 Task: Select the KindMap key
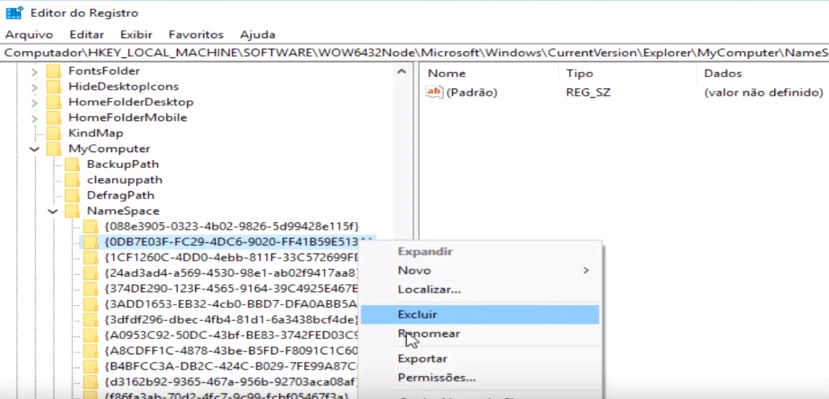96,133
